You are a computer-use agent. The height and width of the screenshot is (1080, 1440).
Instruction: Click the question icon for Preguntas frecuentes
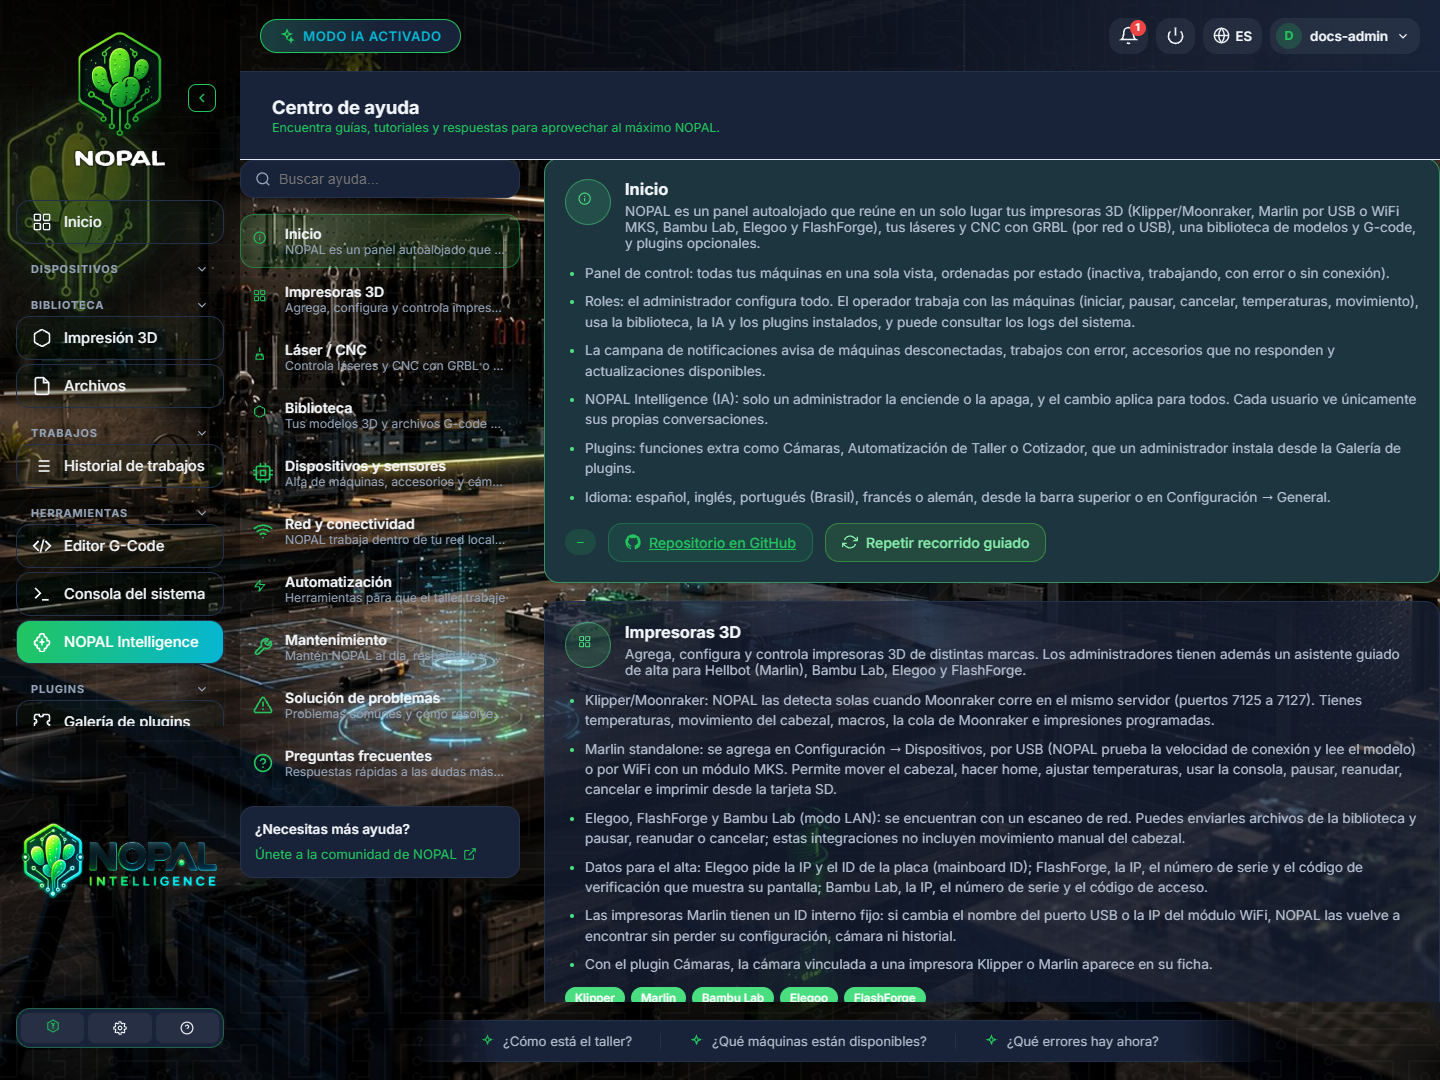click(263, 763)
